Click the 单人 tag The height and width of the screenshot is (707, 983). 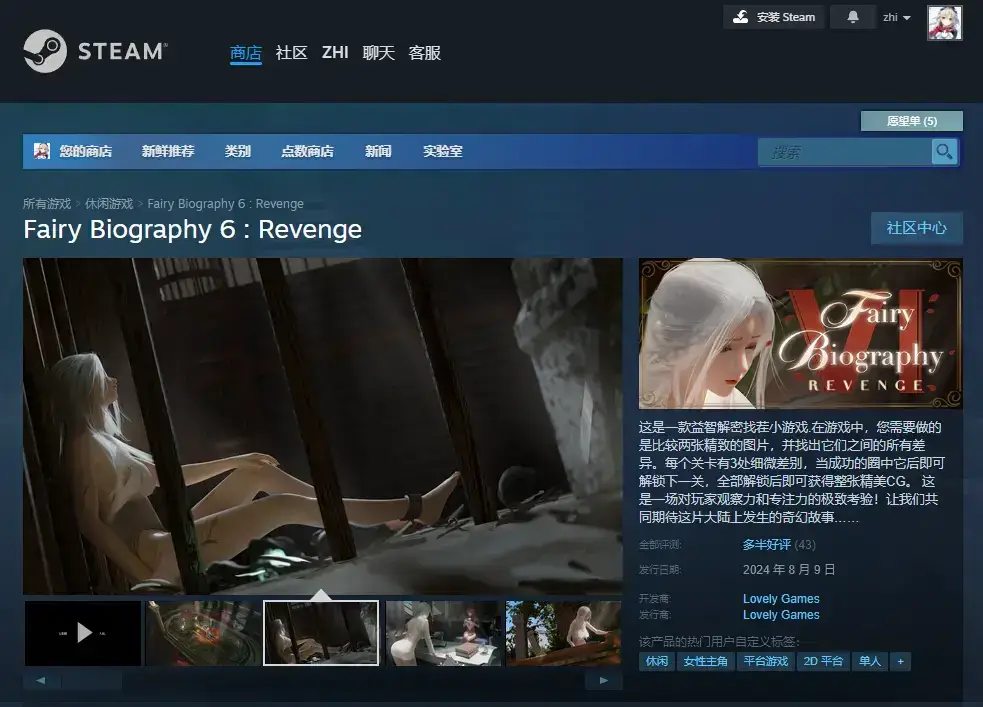click(x=870, y=661)
